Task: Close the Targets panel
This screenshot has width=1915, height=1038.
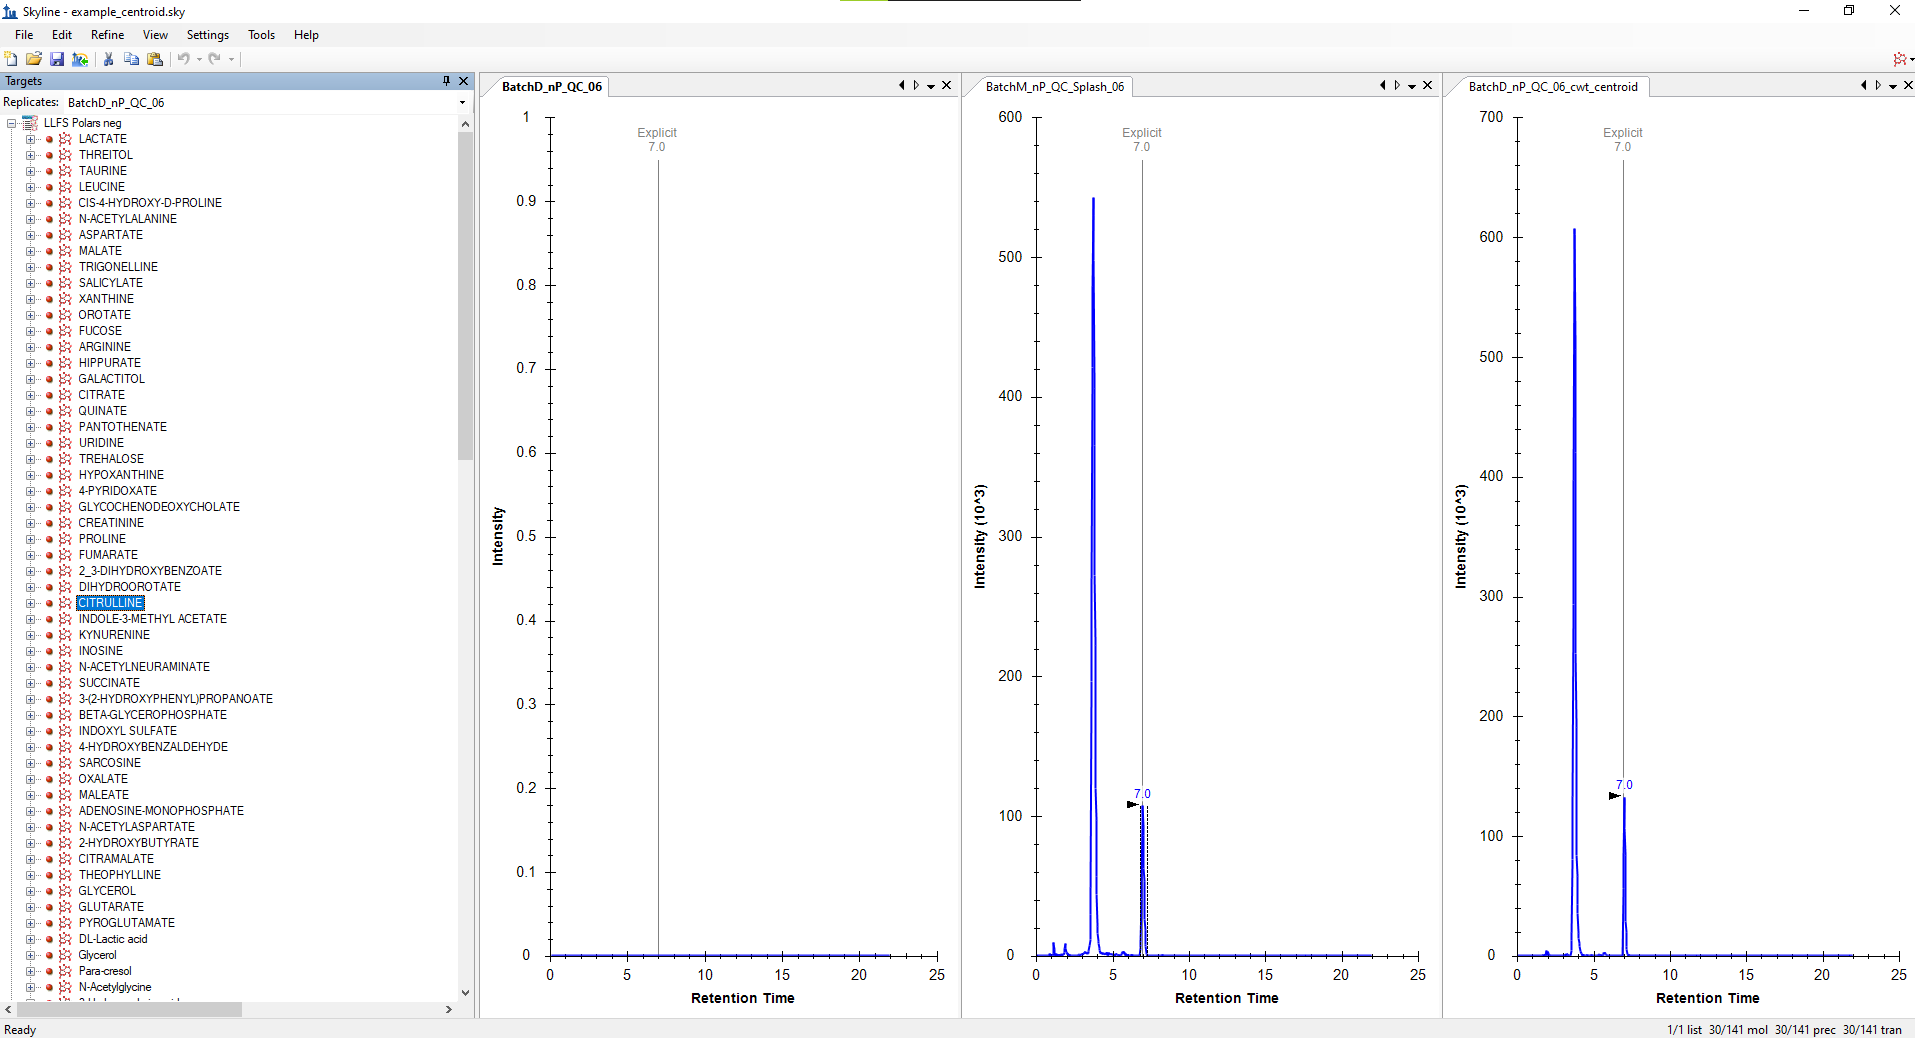Action: tap(463, 81)
